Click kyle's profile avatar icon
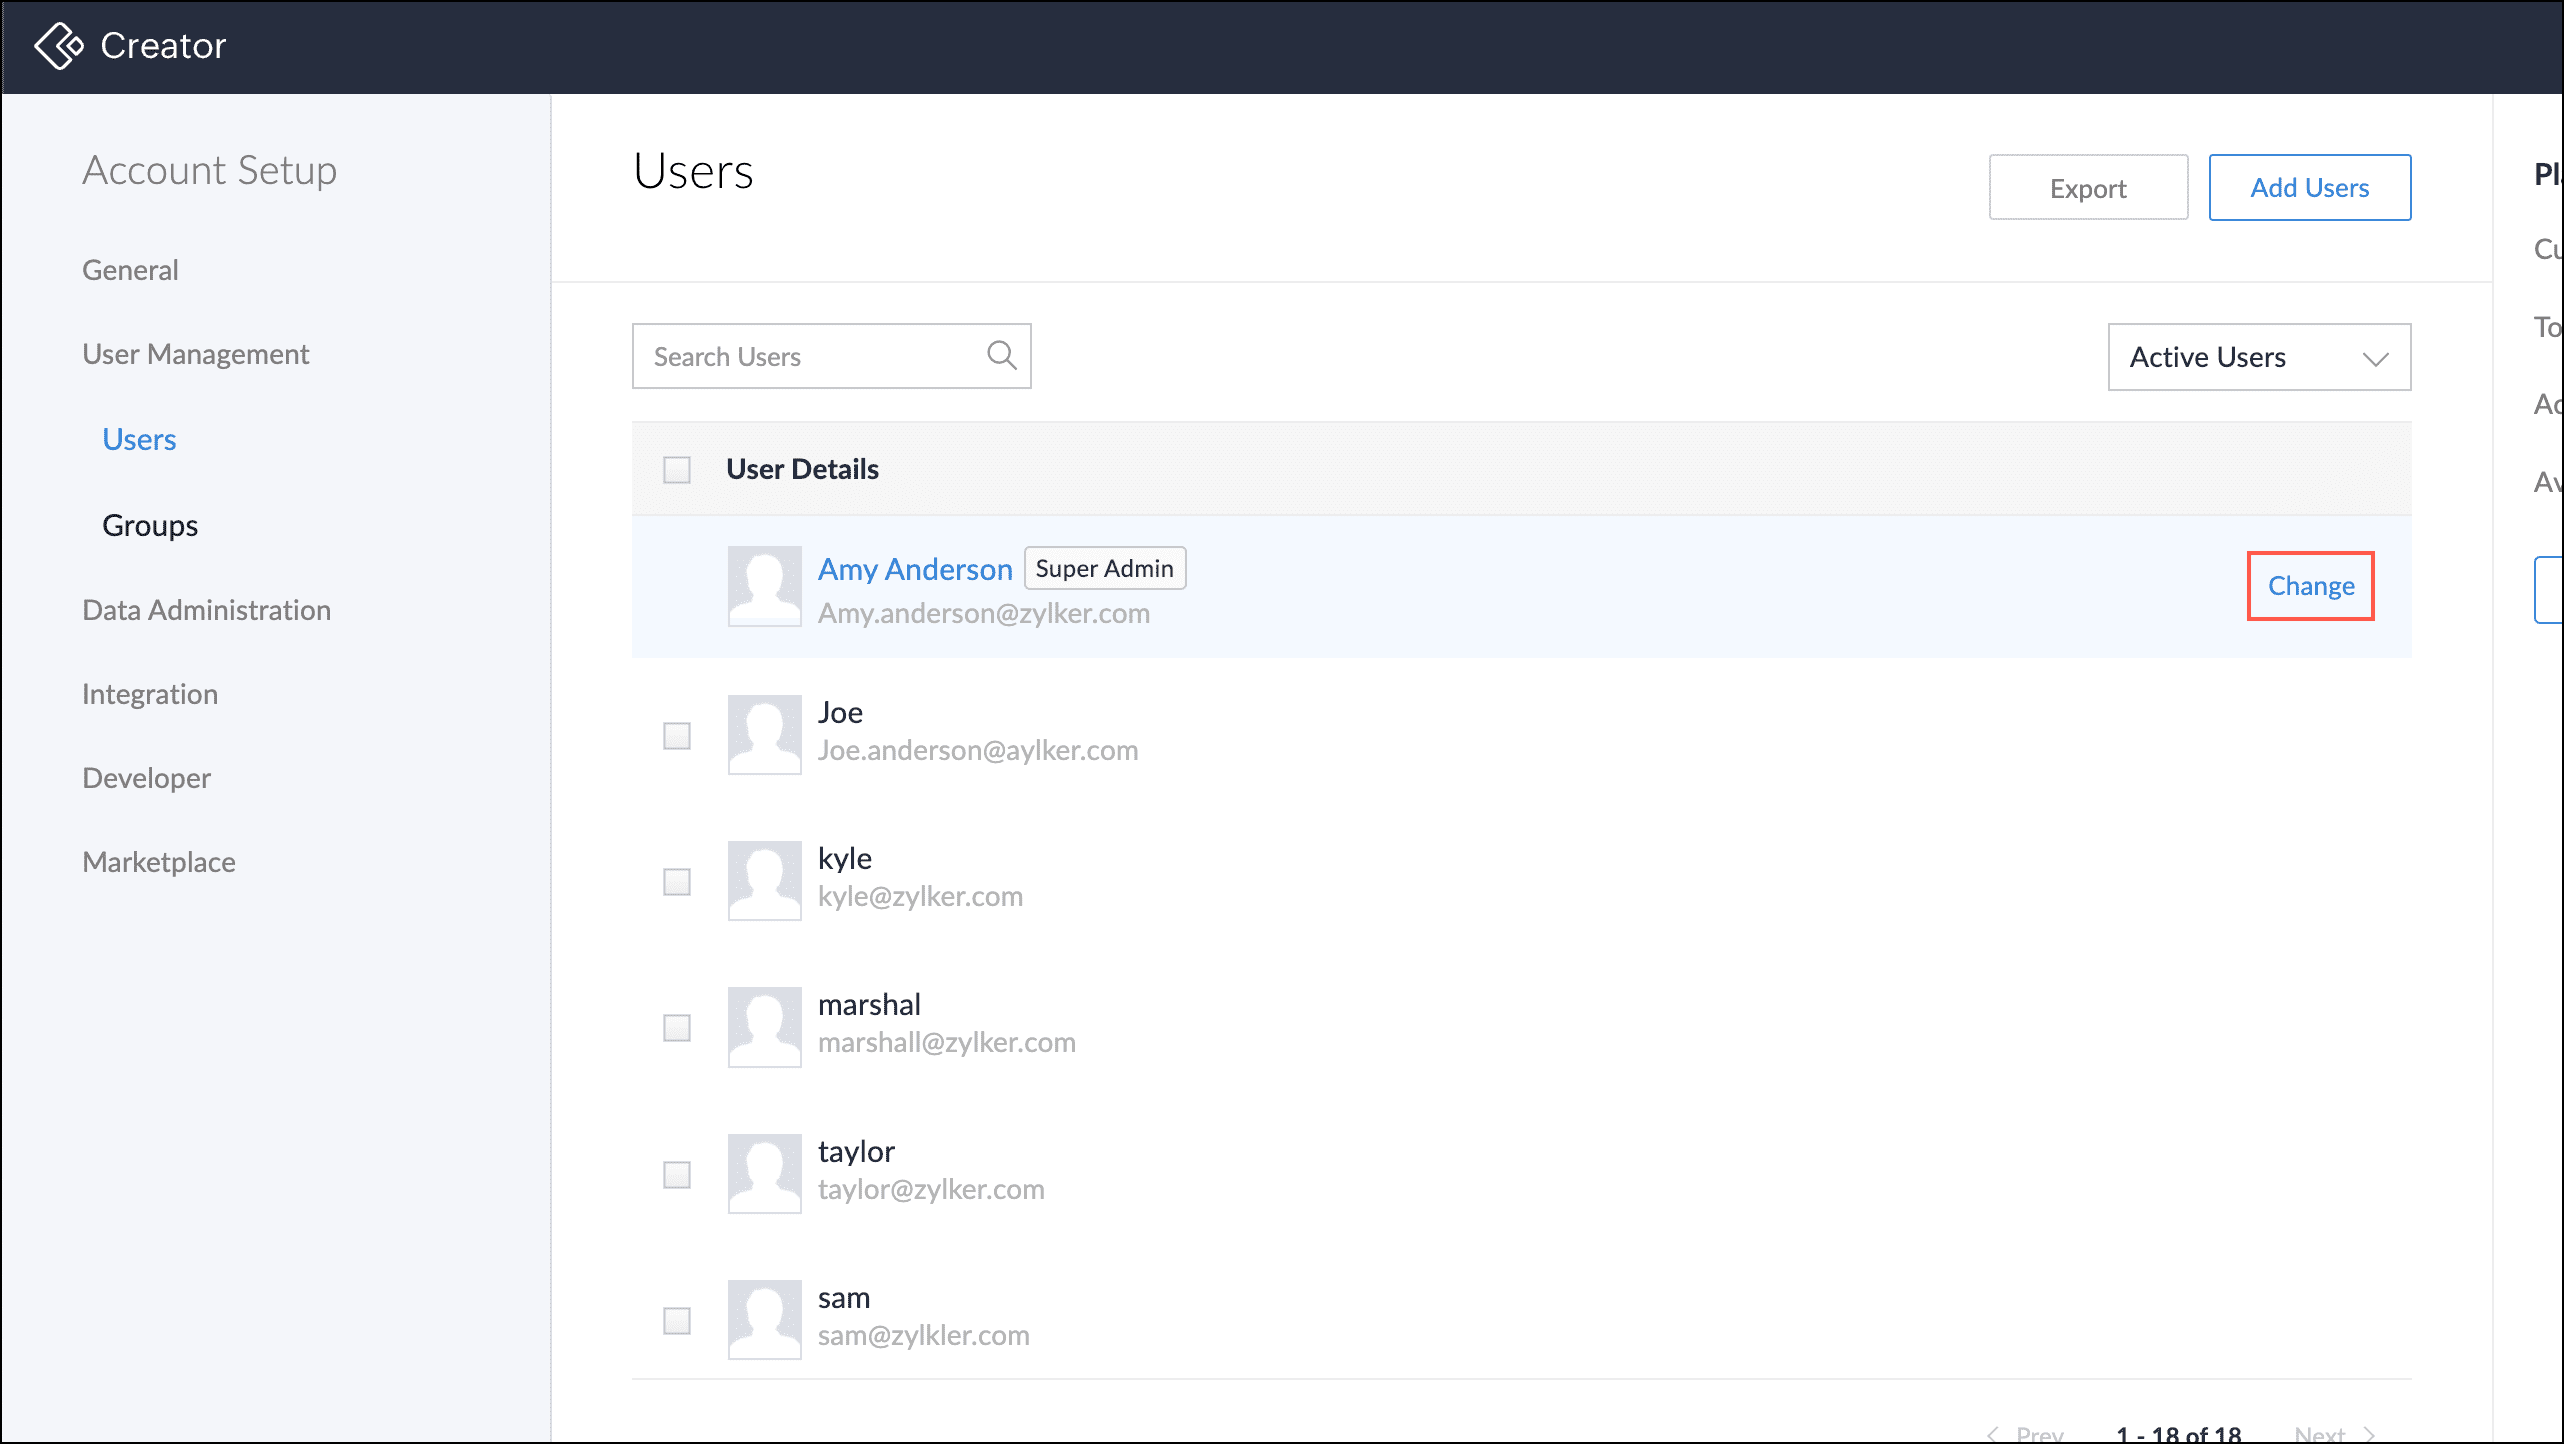 click(764, 880)
